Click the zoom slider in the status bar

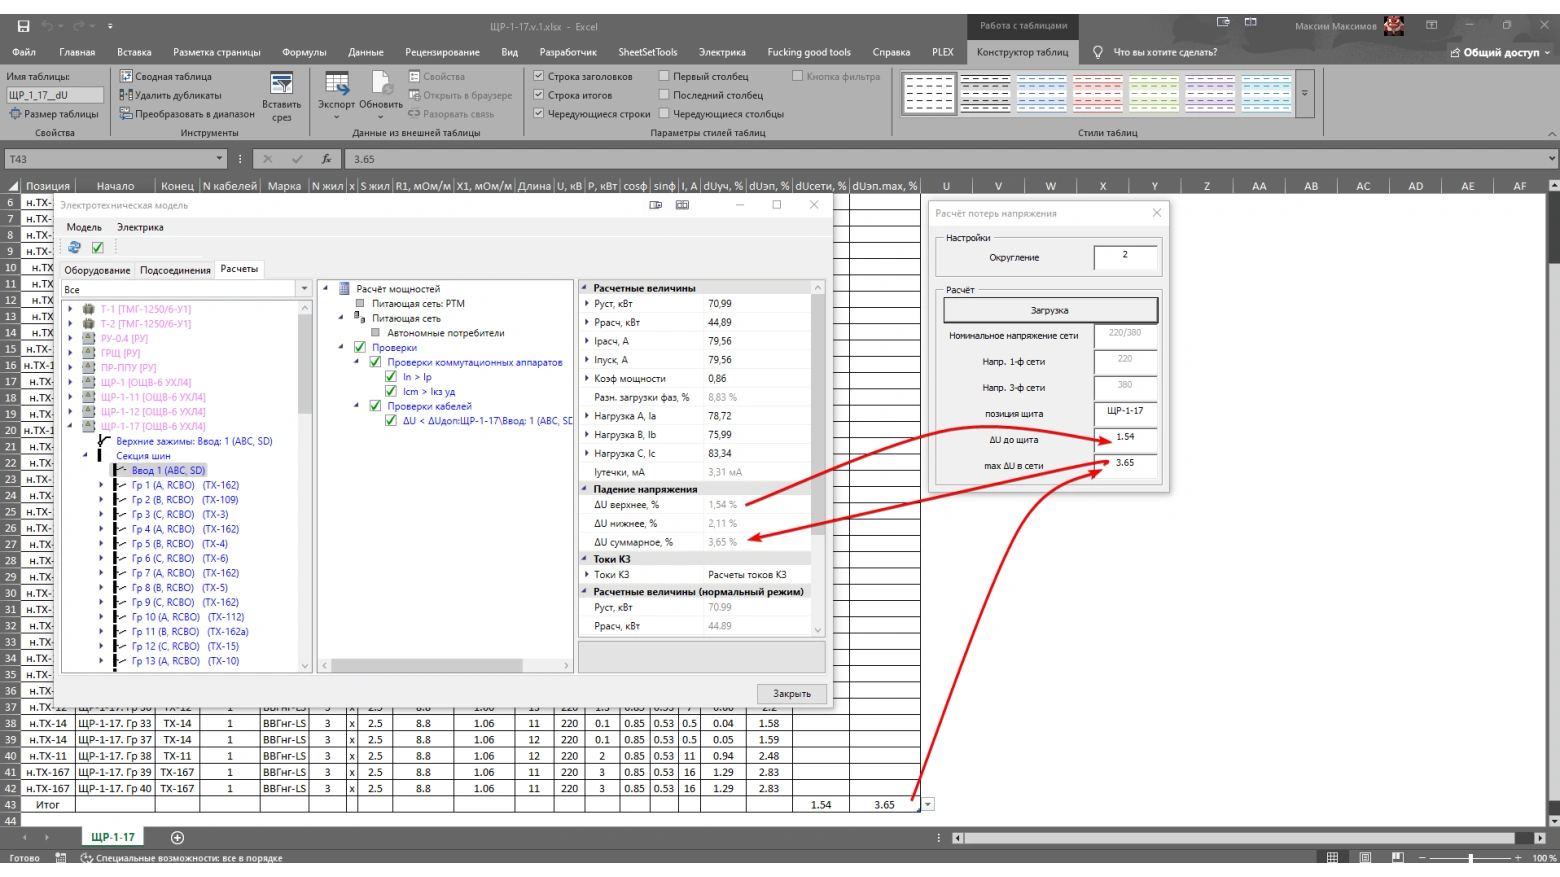click(x=1470, y=858)
